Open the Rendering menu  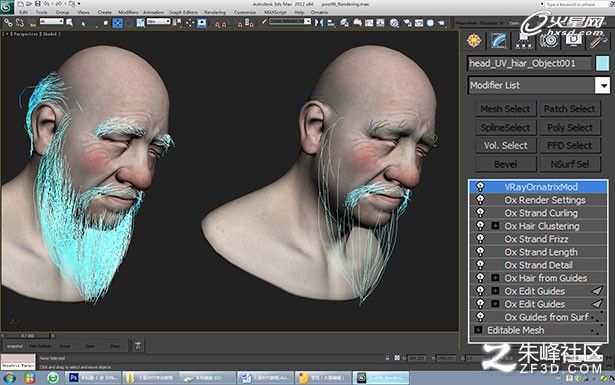215,12
